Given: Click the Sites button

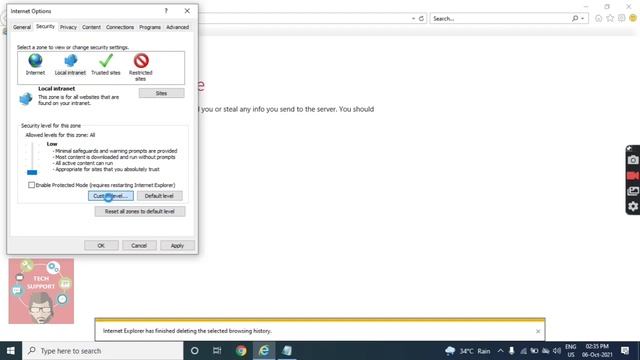Looking at the screenshot, I should (x=161, y=93).
